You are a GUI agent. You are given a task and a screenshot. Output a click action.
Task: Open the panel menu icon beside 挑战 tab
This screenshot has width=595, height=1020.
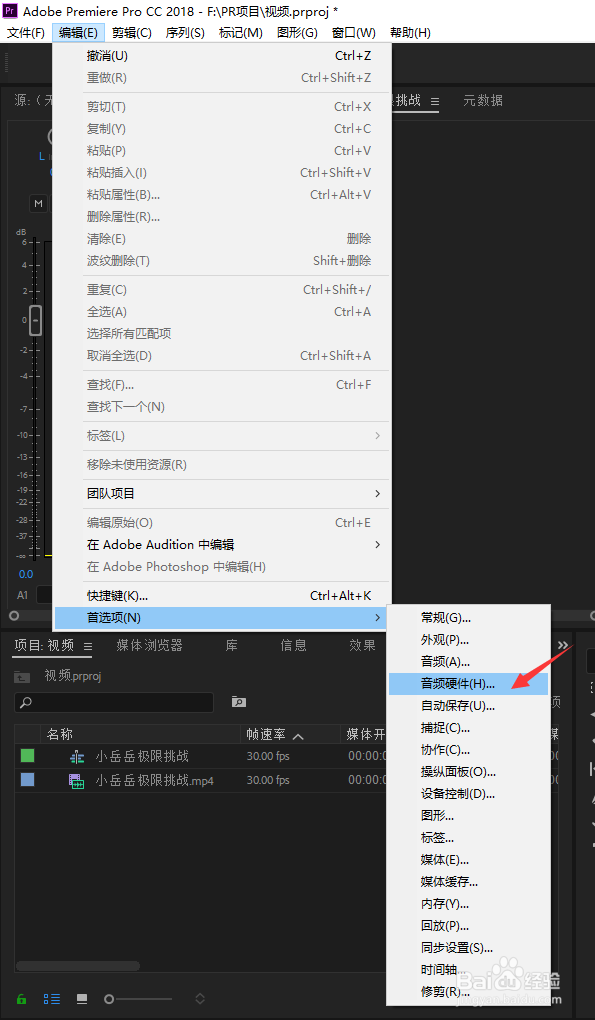coord(435,101)
